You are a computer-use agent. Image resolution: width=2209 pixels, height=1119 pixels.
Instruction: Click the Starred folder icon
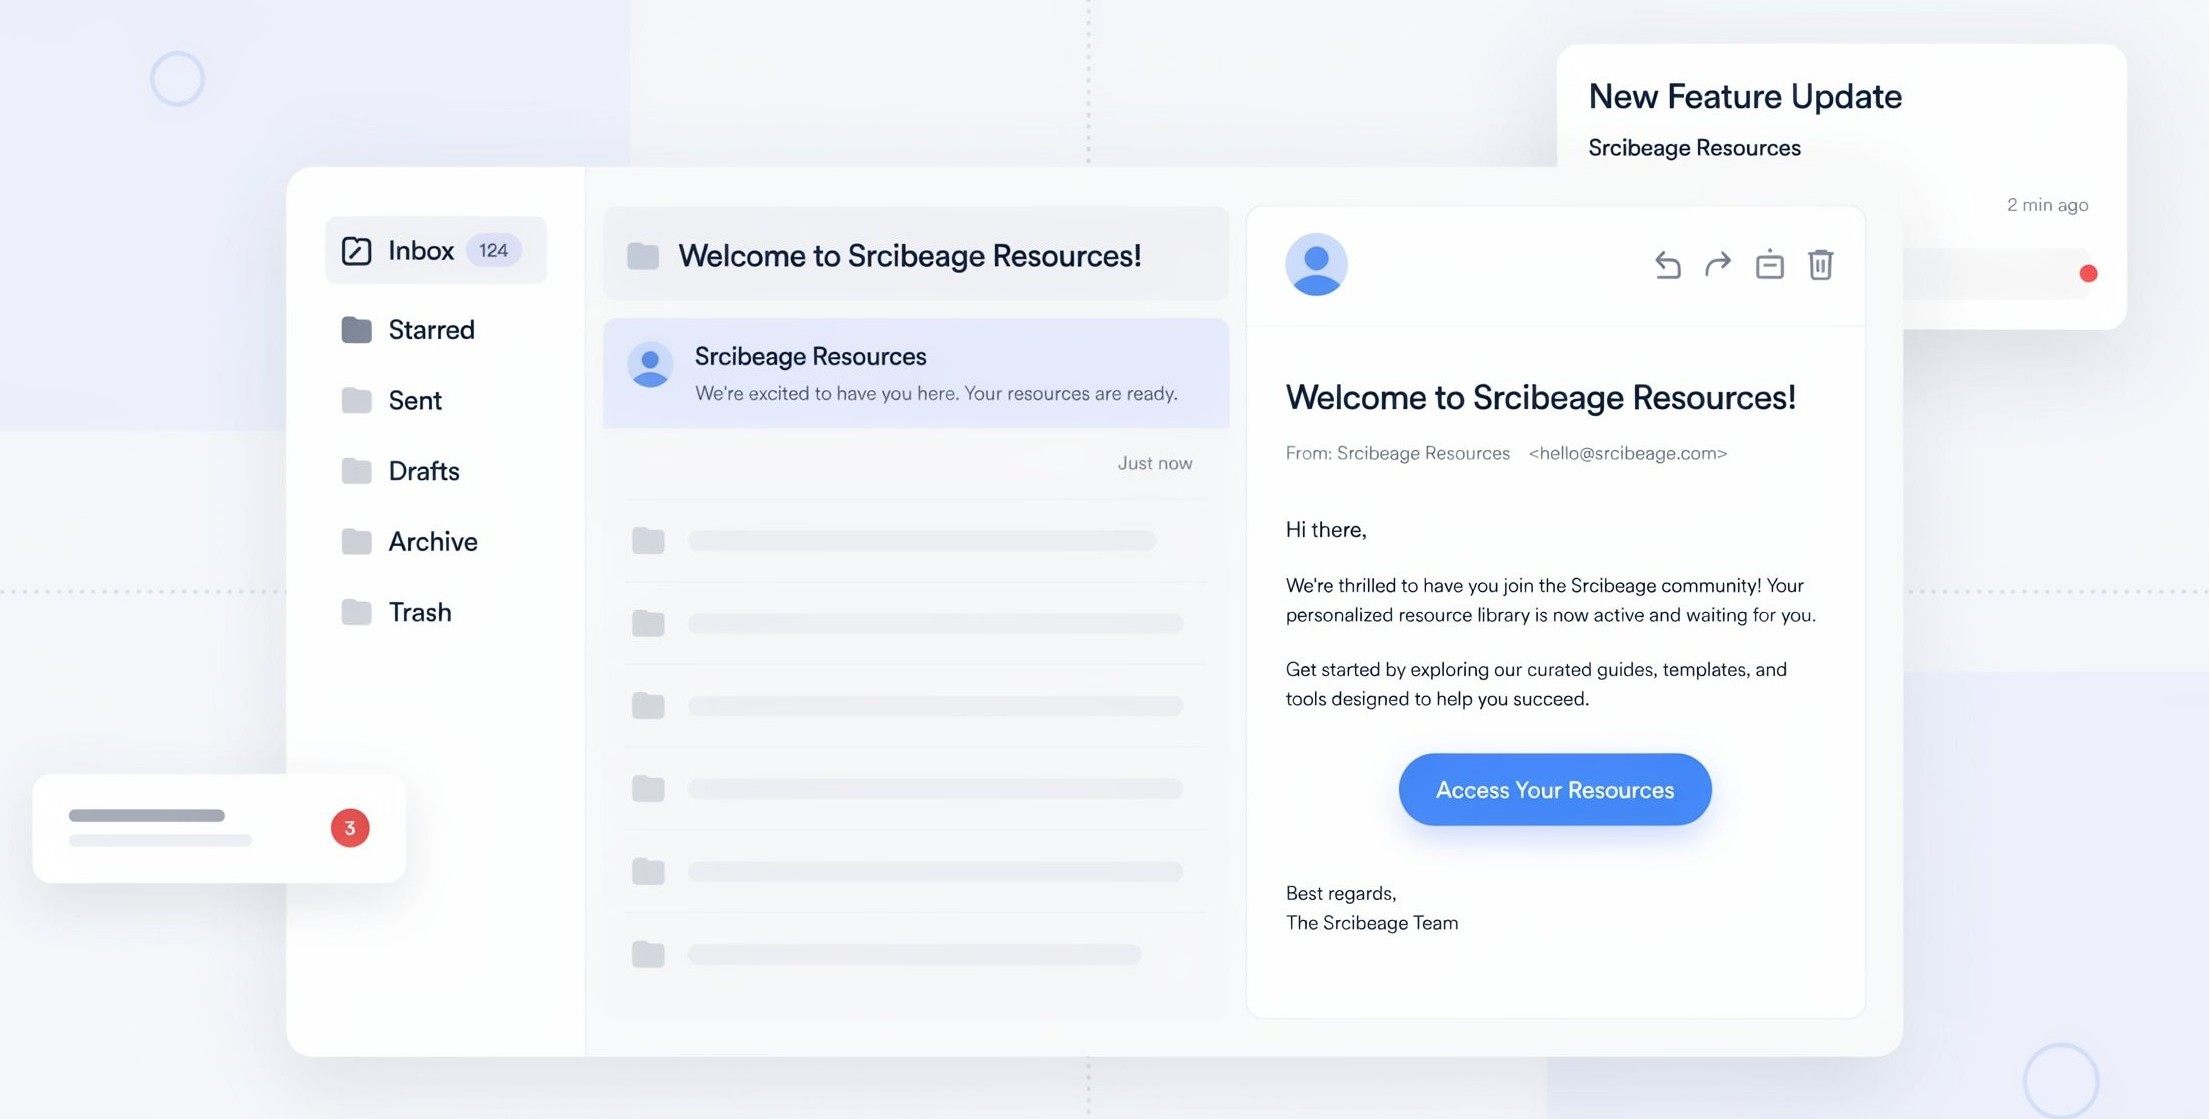click(x=356, y=329)
